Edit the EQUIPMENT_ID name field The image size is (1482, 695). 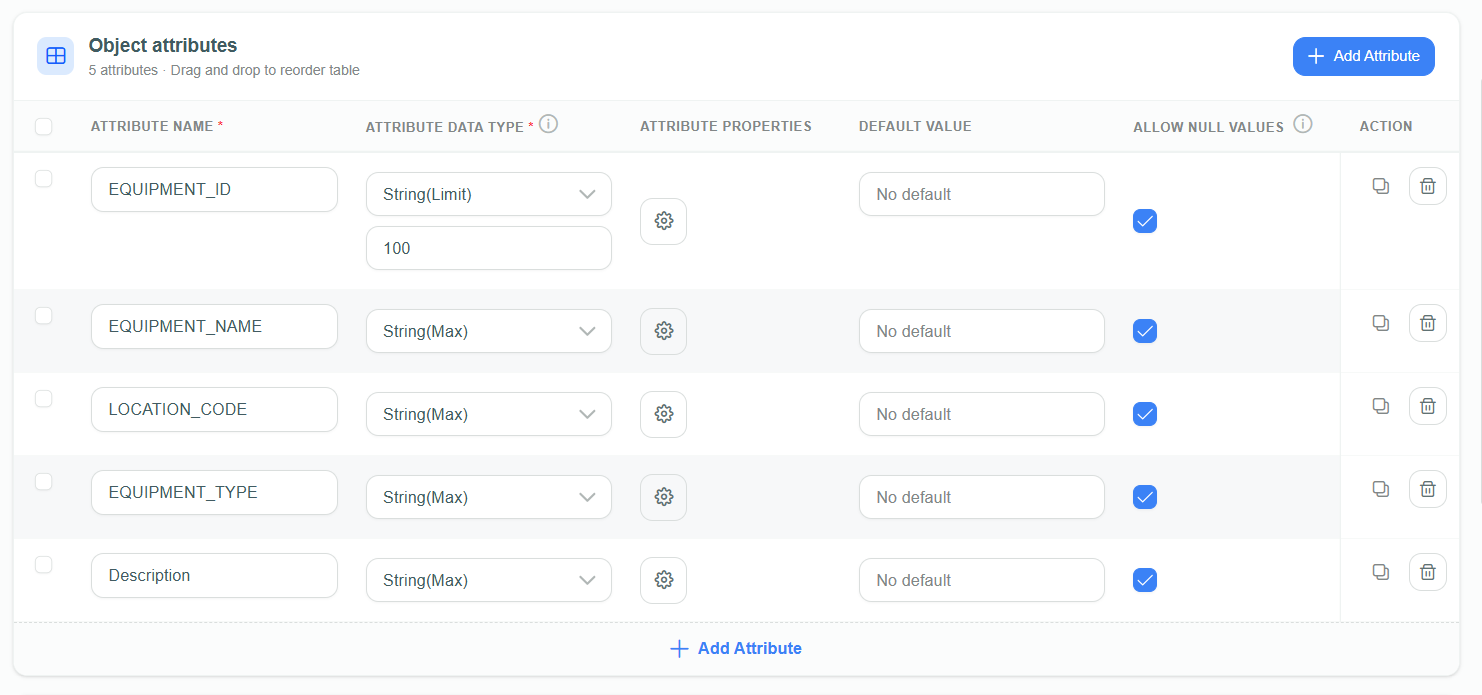point(214,189)
